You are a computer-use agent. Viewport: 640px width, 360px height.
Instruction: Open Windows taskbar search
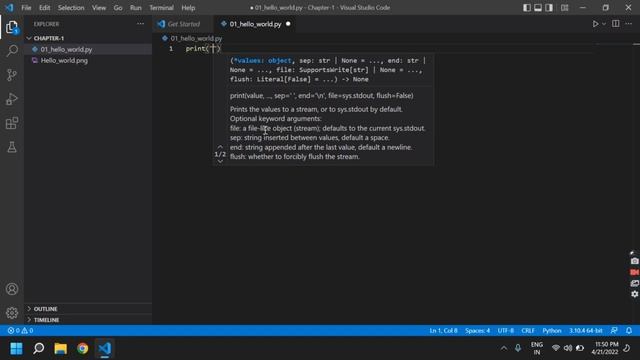click(x=39, y=349)
